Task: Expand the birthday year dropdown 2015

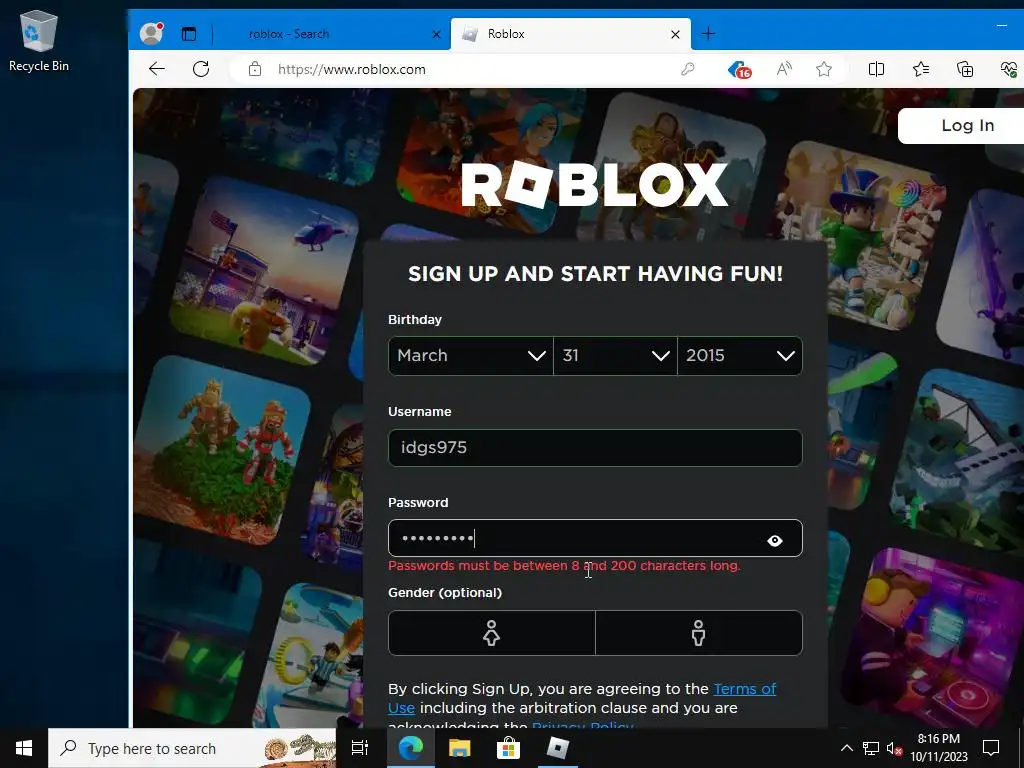Action: pyautogui.click(x=740, y=356)
